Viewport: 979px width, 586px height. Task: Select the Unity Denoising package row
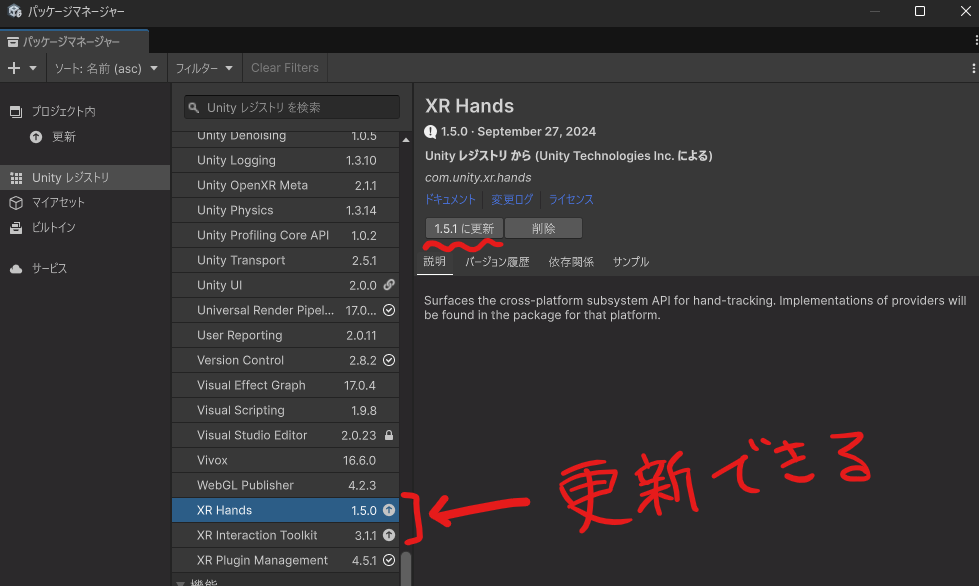coord(285,137)
